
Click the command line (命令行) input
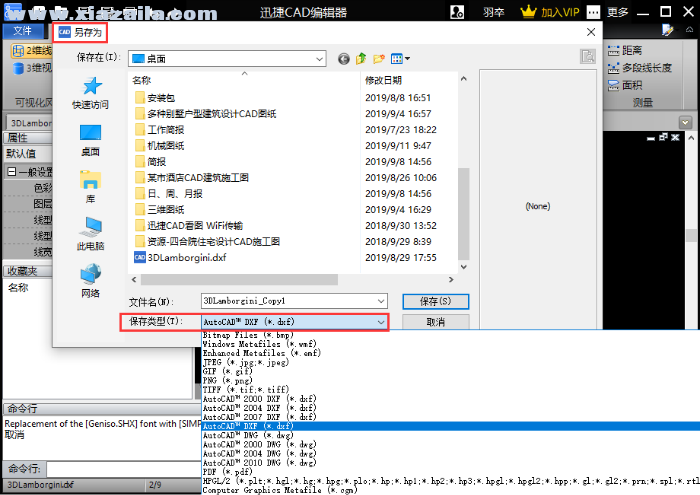[124, 469]
